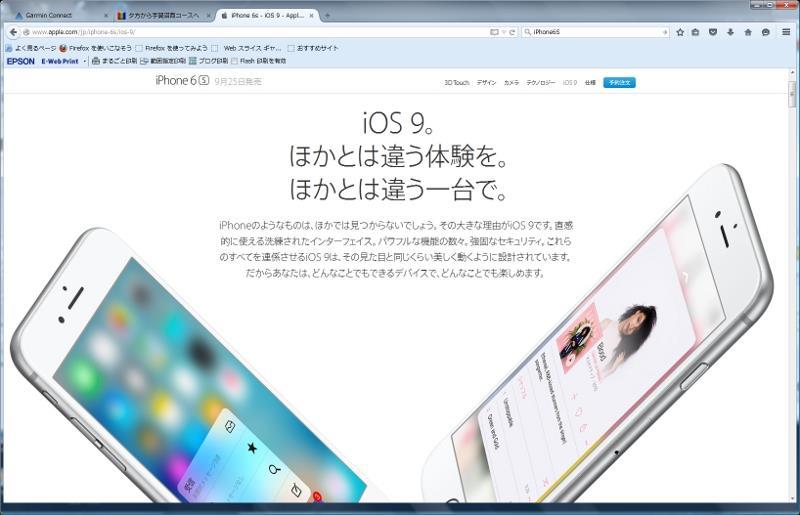Click the よく見るページ bookmark icon
This screenshot has height=515, width=800.
pos(9,48)
